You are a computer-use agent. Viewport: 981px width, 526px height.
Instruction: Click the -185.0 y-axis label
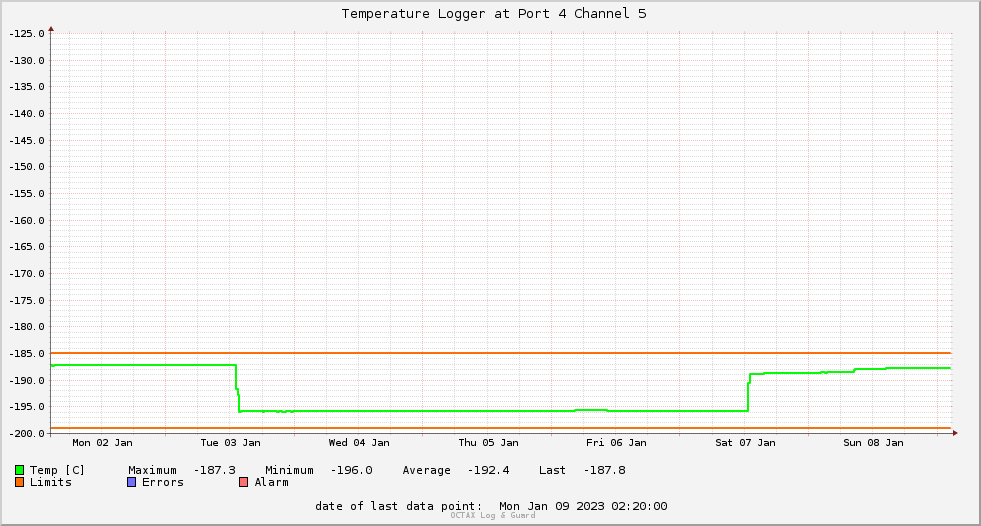point(27,354)
